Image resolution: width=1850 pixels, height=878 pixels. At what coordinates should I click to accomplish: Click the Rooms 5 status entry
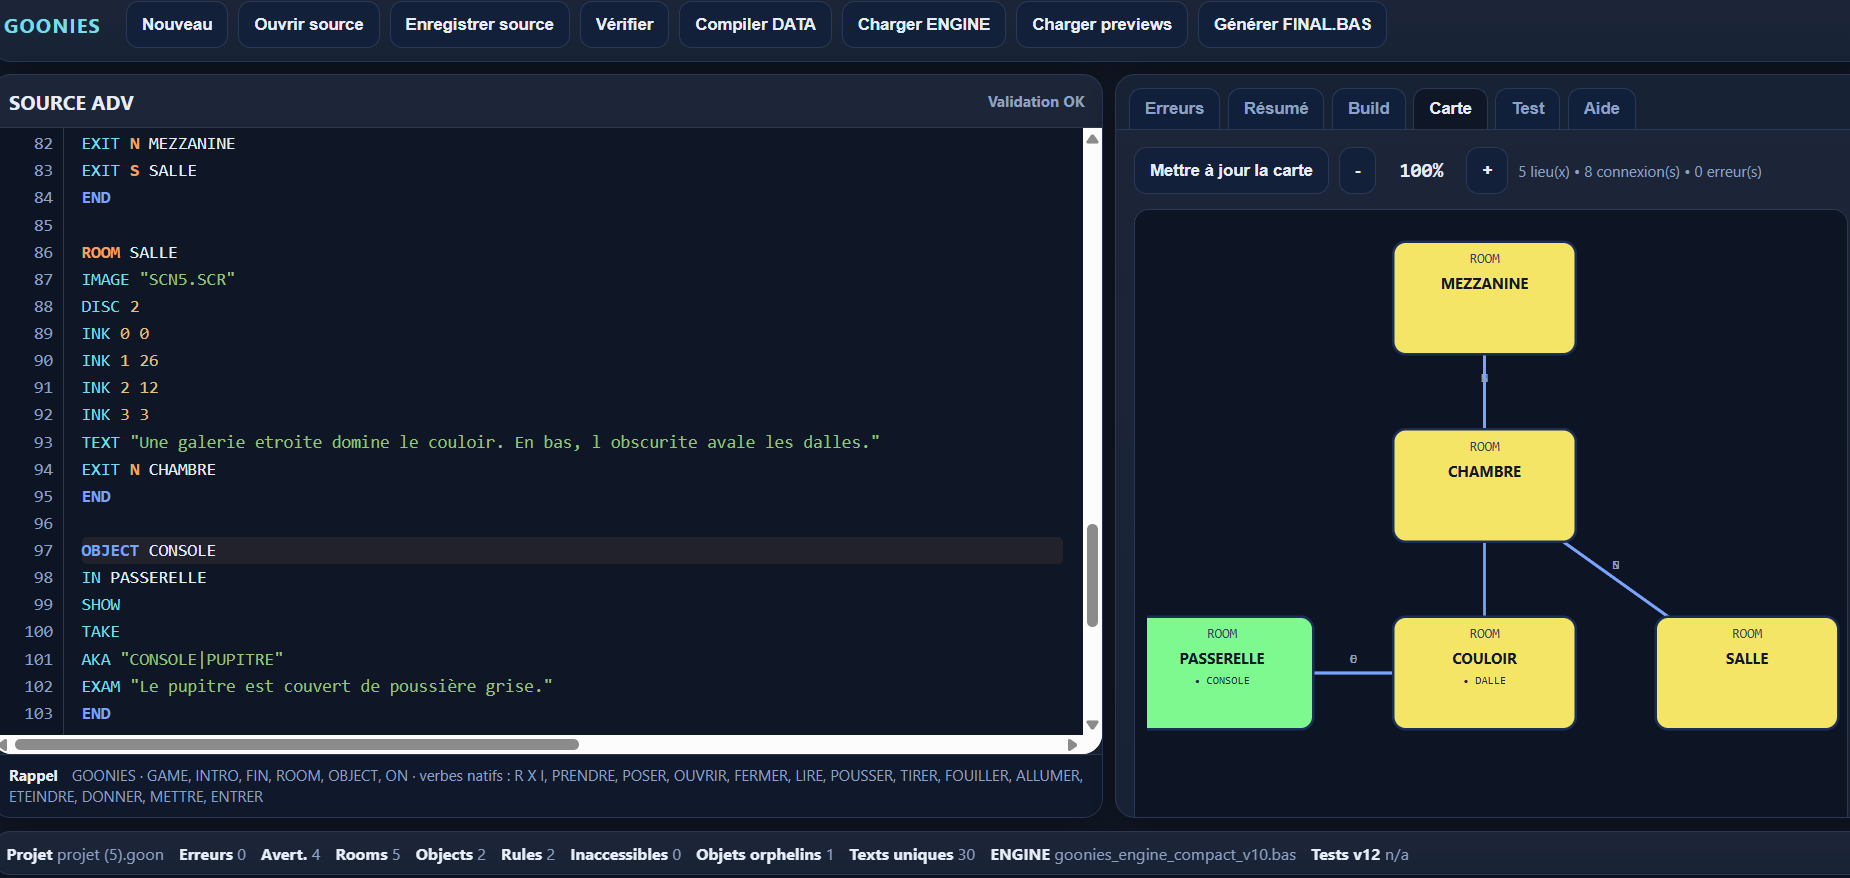coord(367,855)
